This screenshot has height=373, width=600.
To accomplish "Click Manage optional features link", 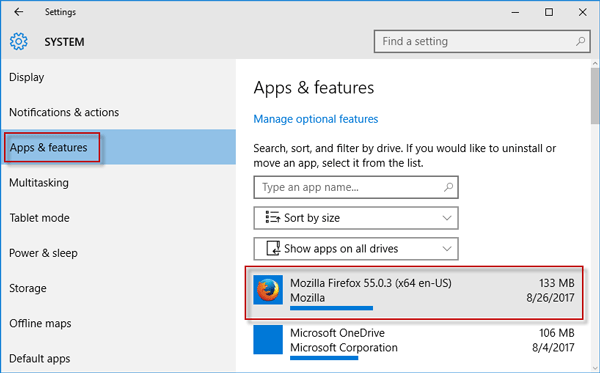I will [x=316, y=119].
